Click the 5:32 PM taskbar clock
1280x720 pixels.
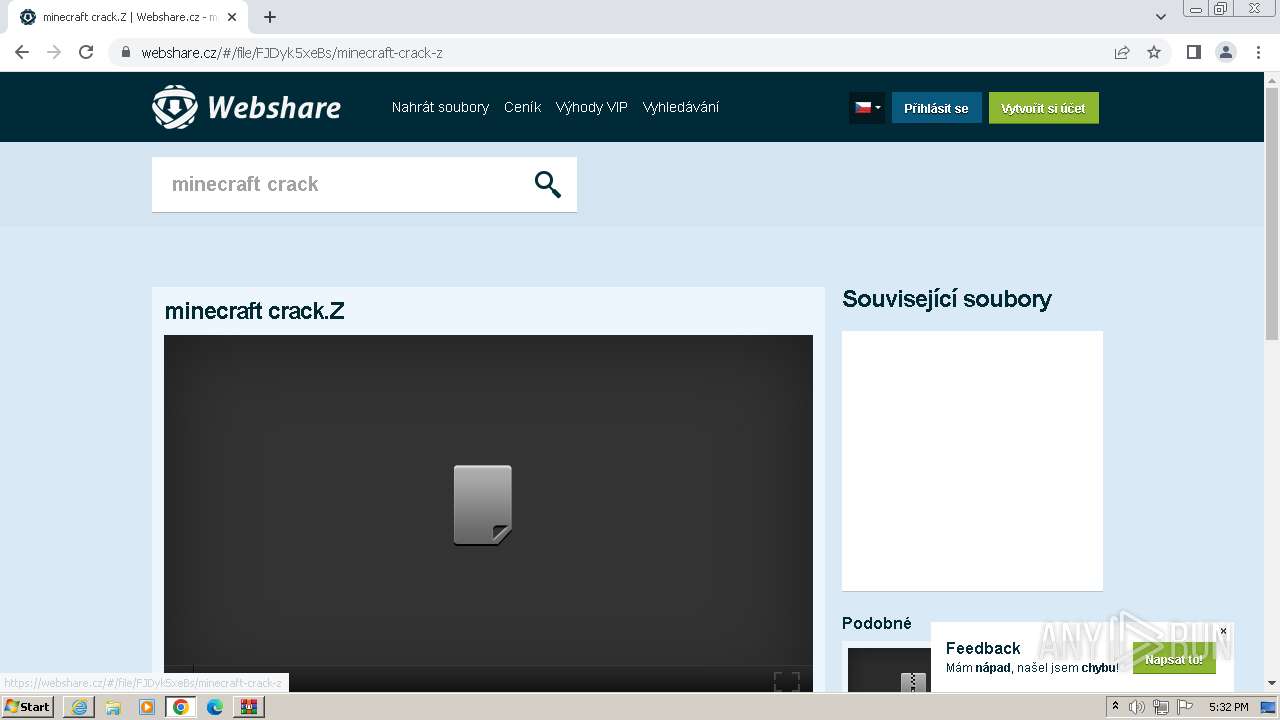pos(1229,707)
